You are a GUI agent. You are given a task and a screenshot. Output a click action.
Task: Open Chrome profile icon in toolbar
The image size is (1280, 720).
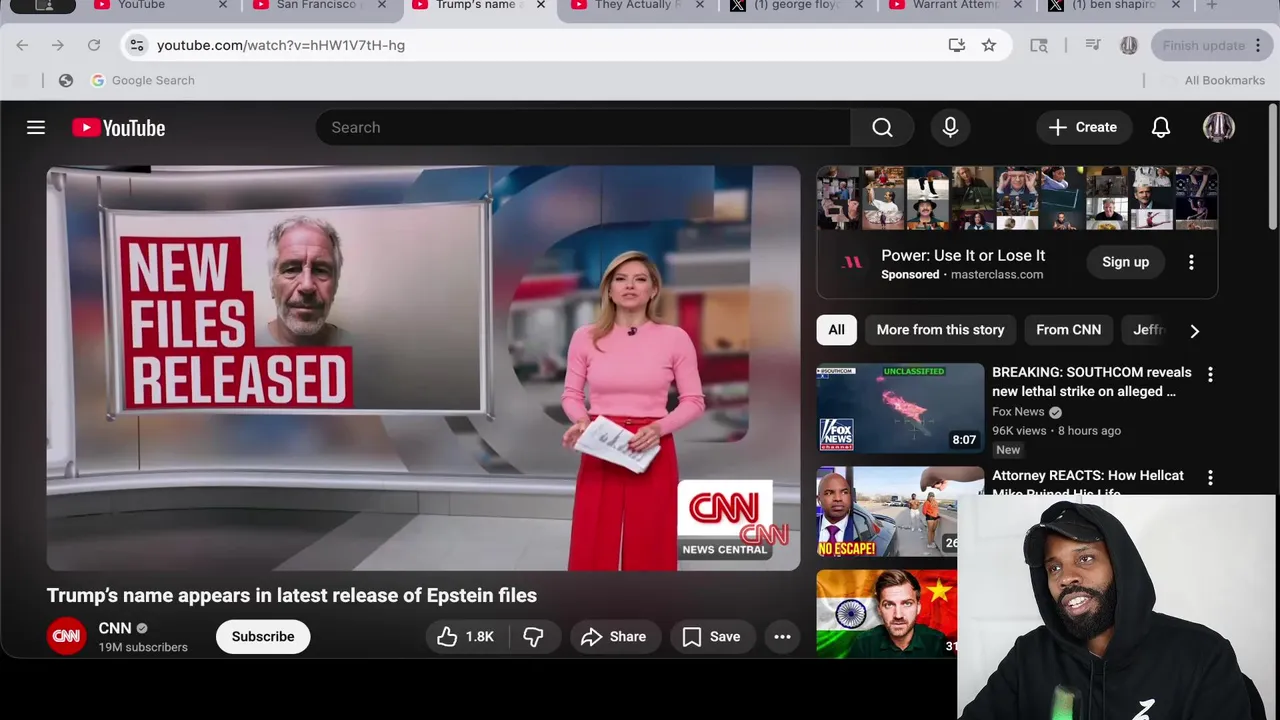click(x=1129, y=45)
